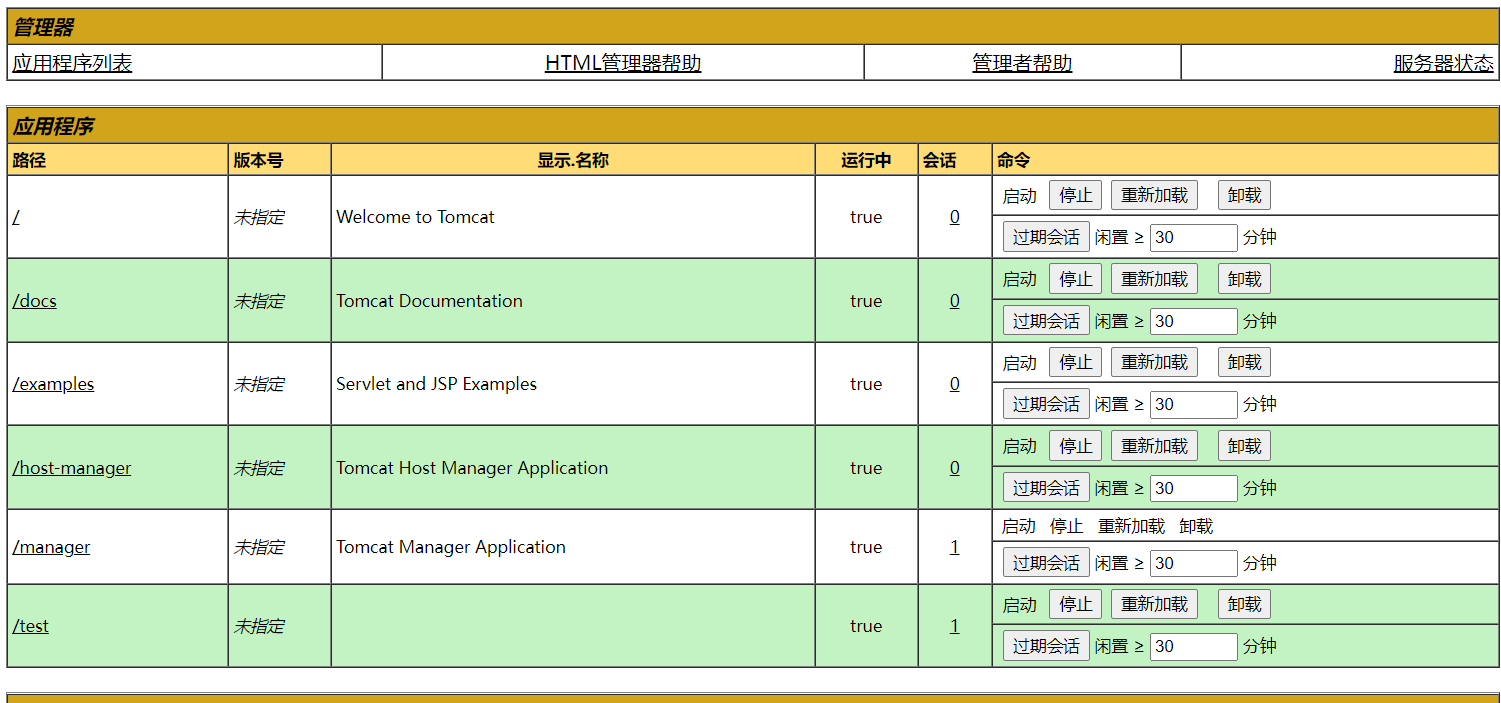Click 过期会话 button for Welcome to Tomcat
Image resolution: width=1501 pixels, height=703 pixels.
click(1046, 237)
